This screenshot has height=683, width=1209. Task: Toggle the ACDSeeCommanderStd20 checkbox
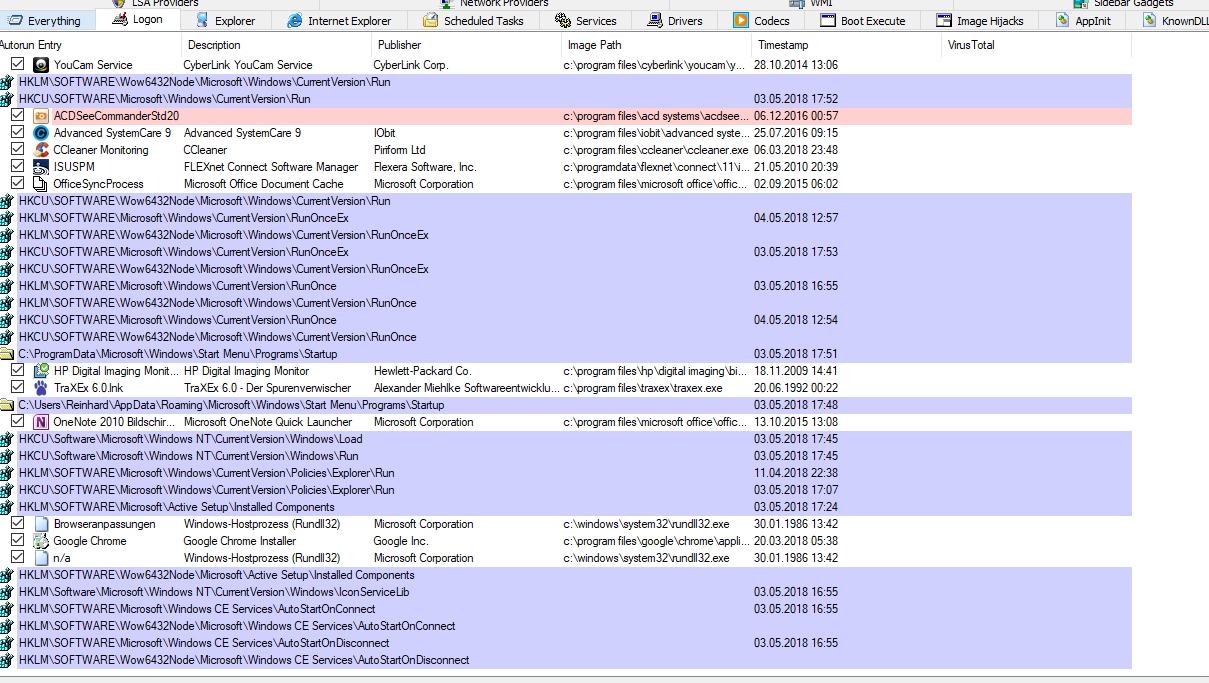coord(18,116)
